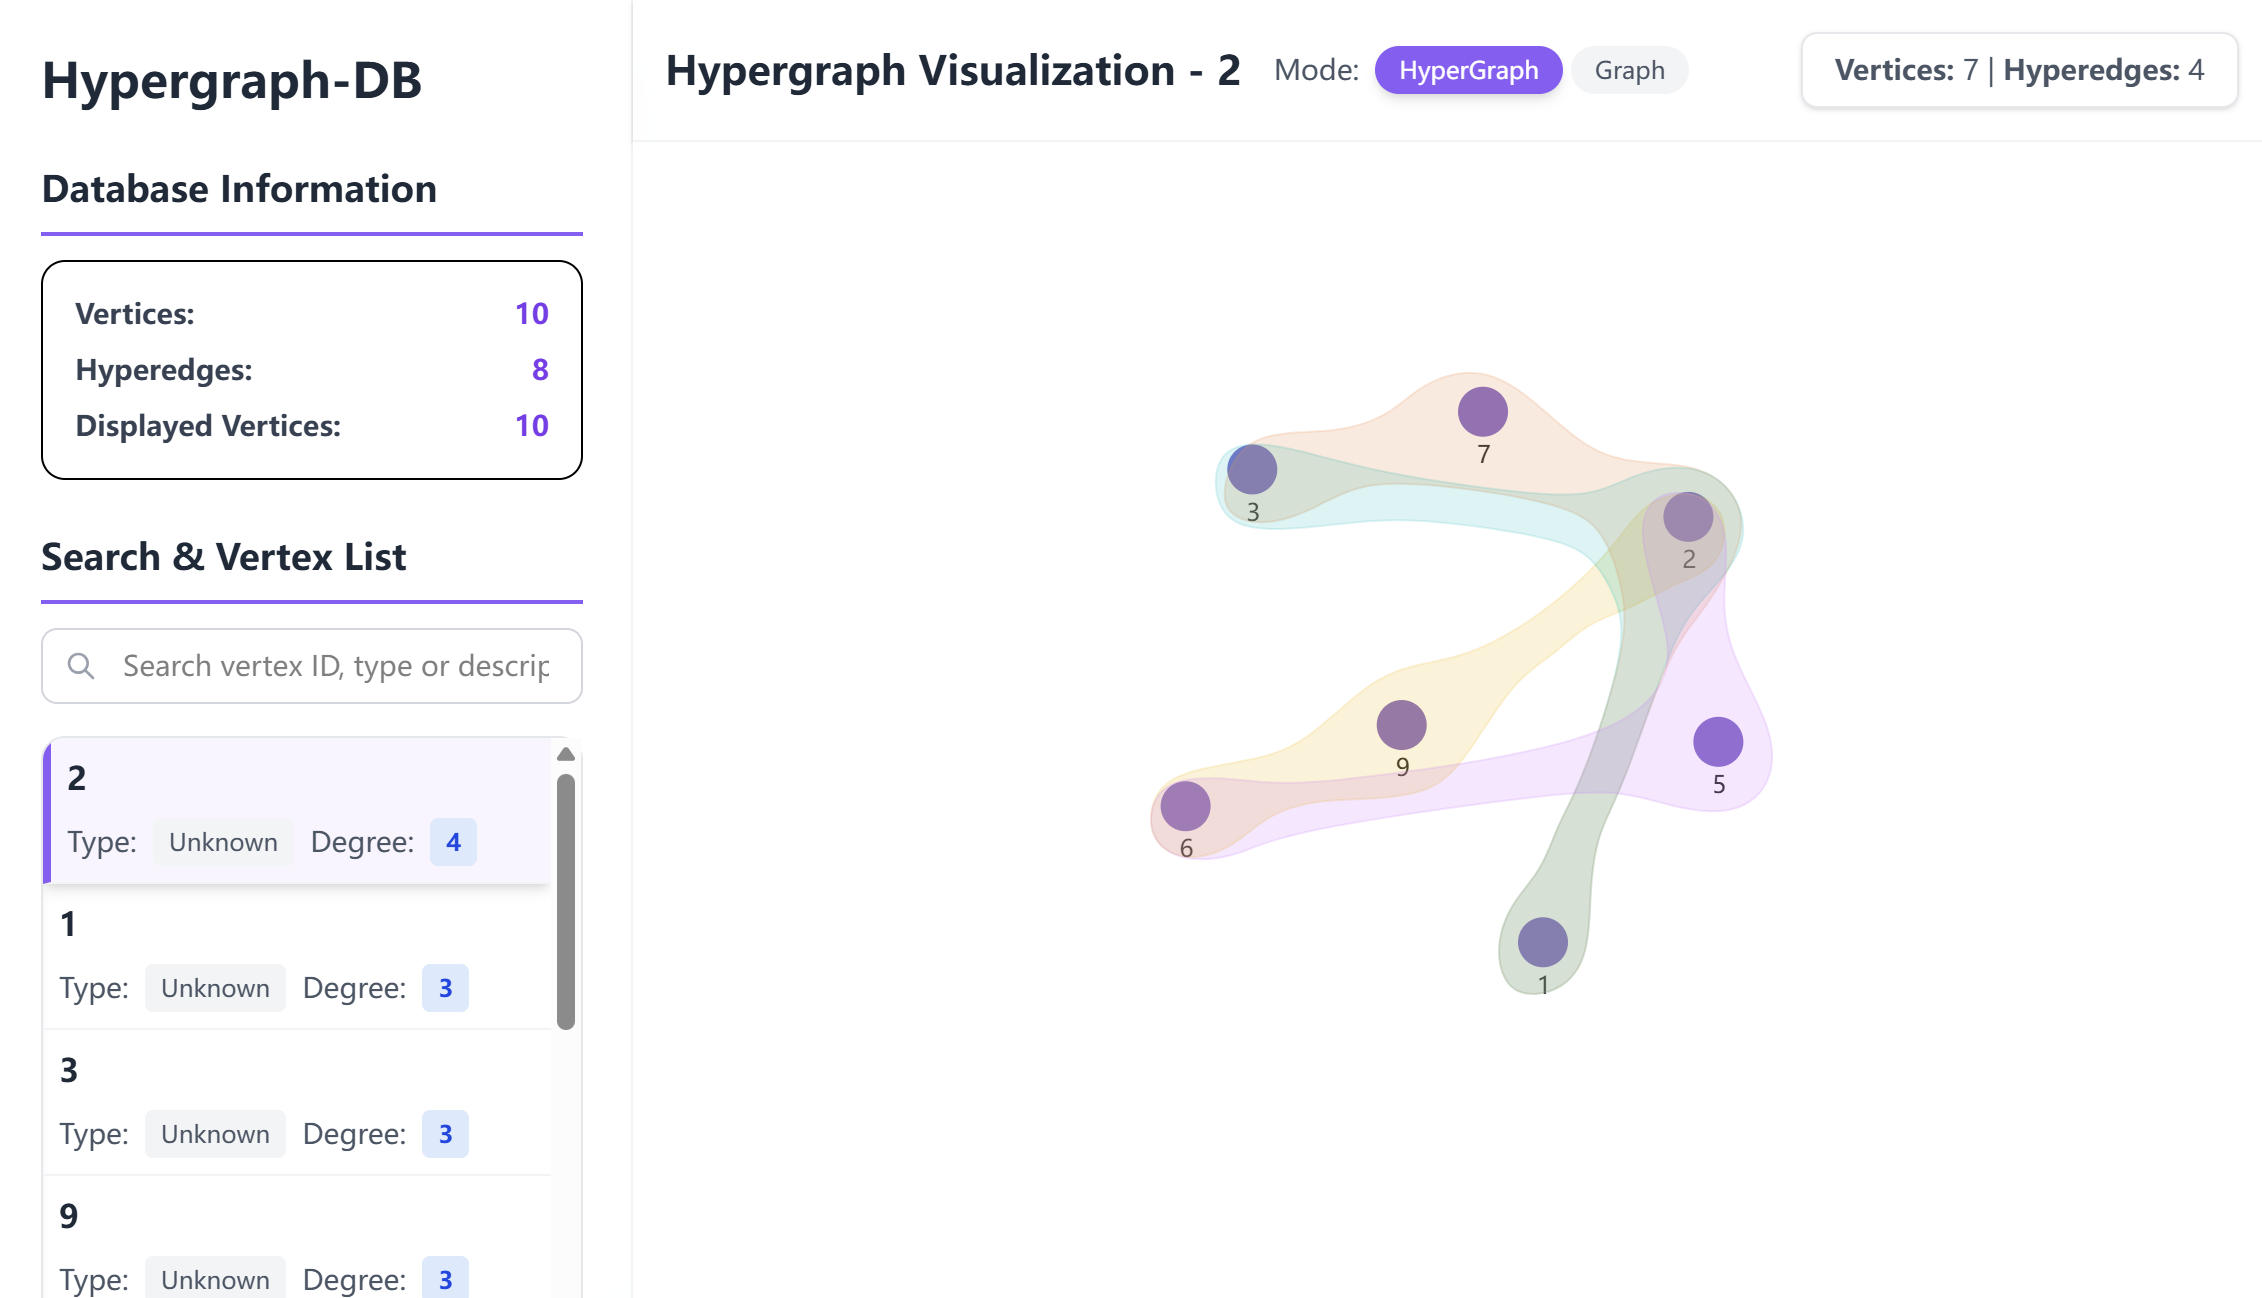The width and height of the screenshot is (2262, 1298).
Task: Click the magnifier icon in search box
Action: pyautogui.click(x=81, y=666)
